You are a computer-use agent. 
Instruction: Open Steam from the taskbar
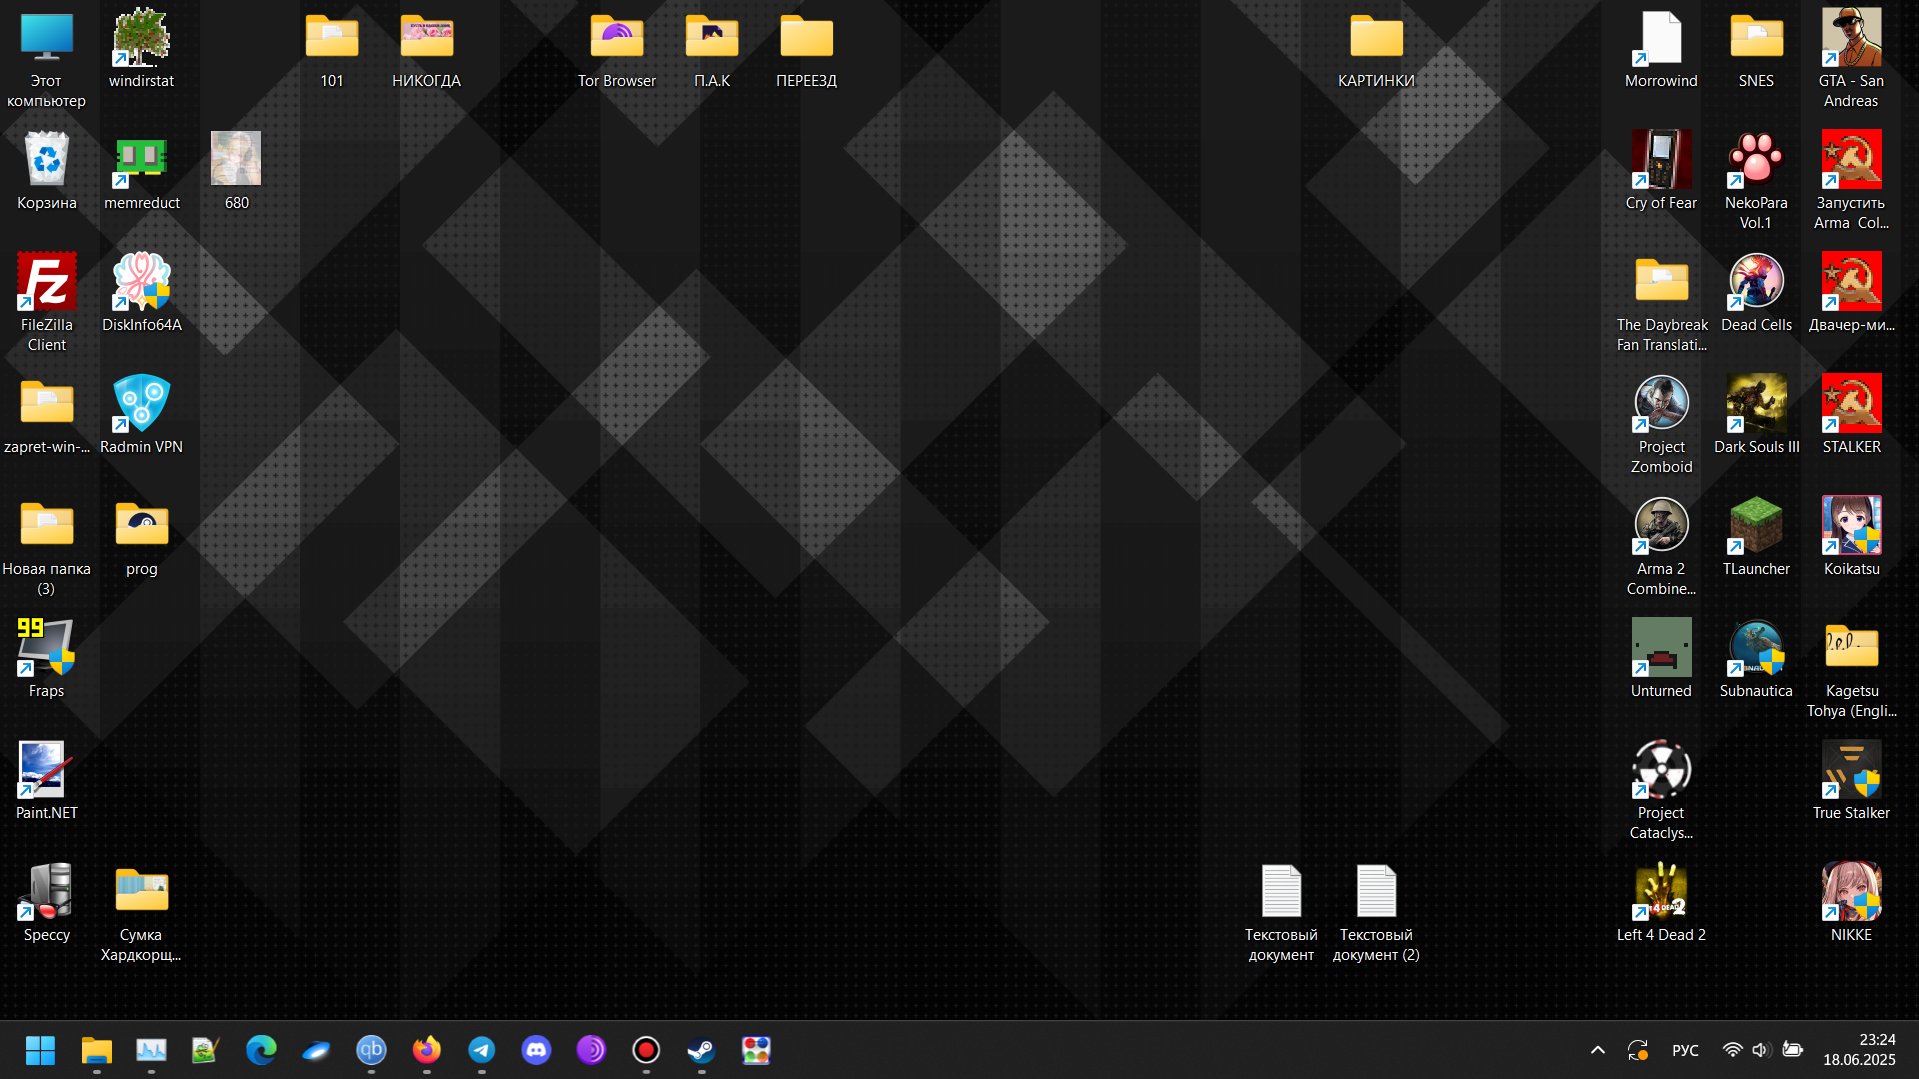click(701, 1050)
